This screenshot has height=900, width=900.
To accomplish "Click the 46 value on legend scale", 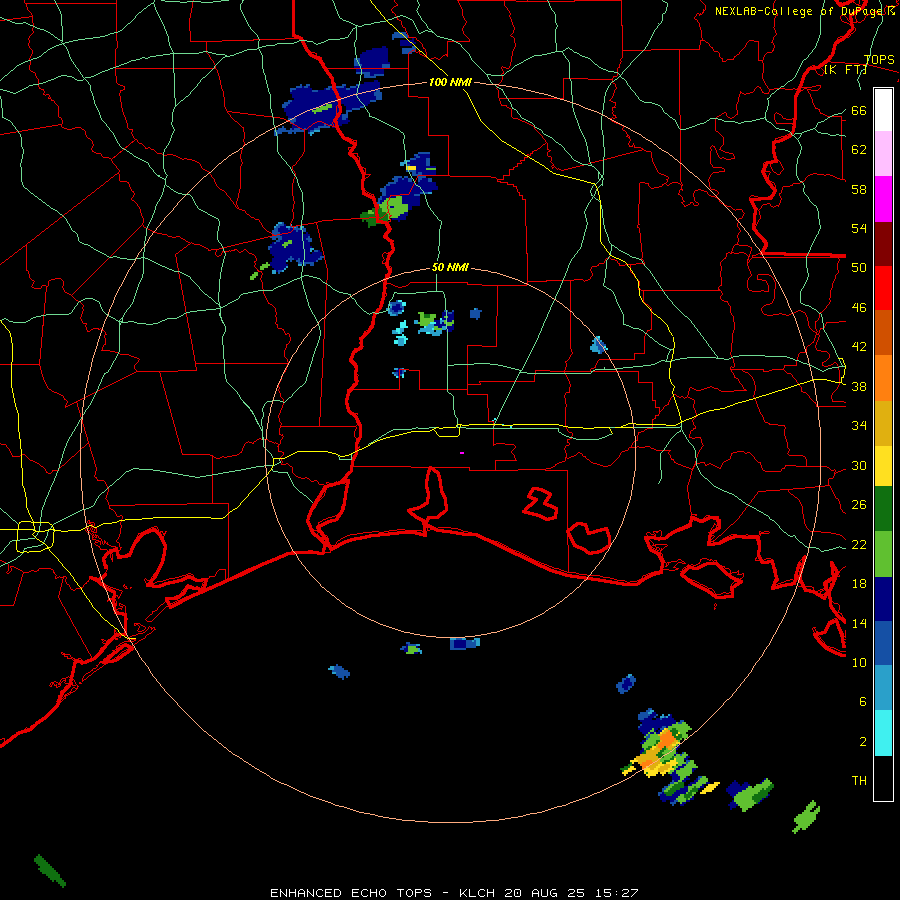I will (x=859, y=308).
